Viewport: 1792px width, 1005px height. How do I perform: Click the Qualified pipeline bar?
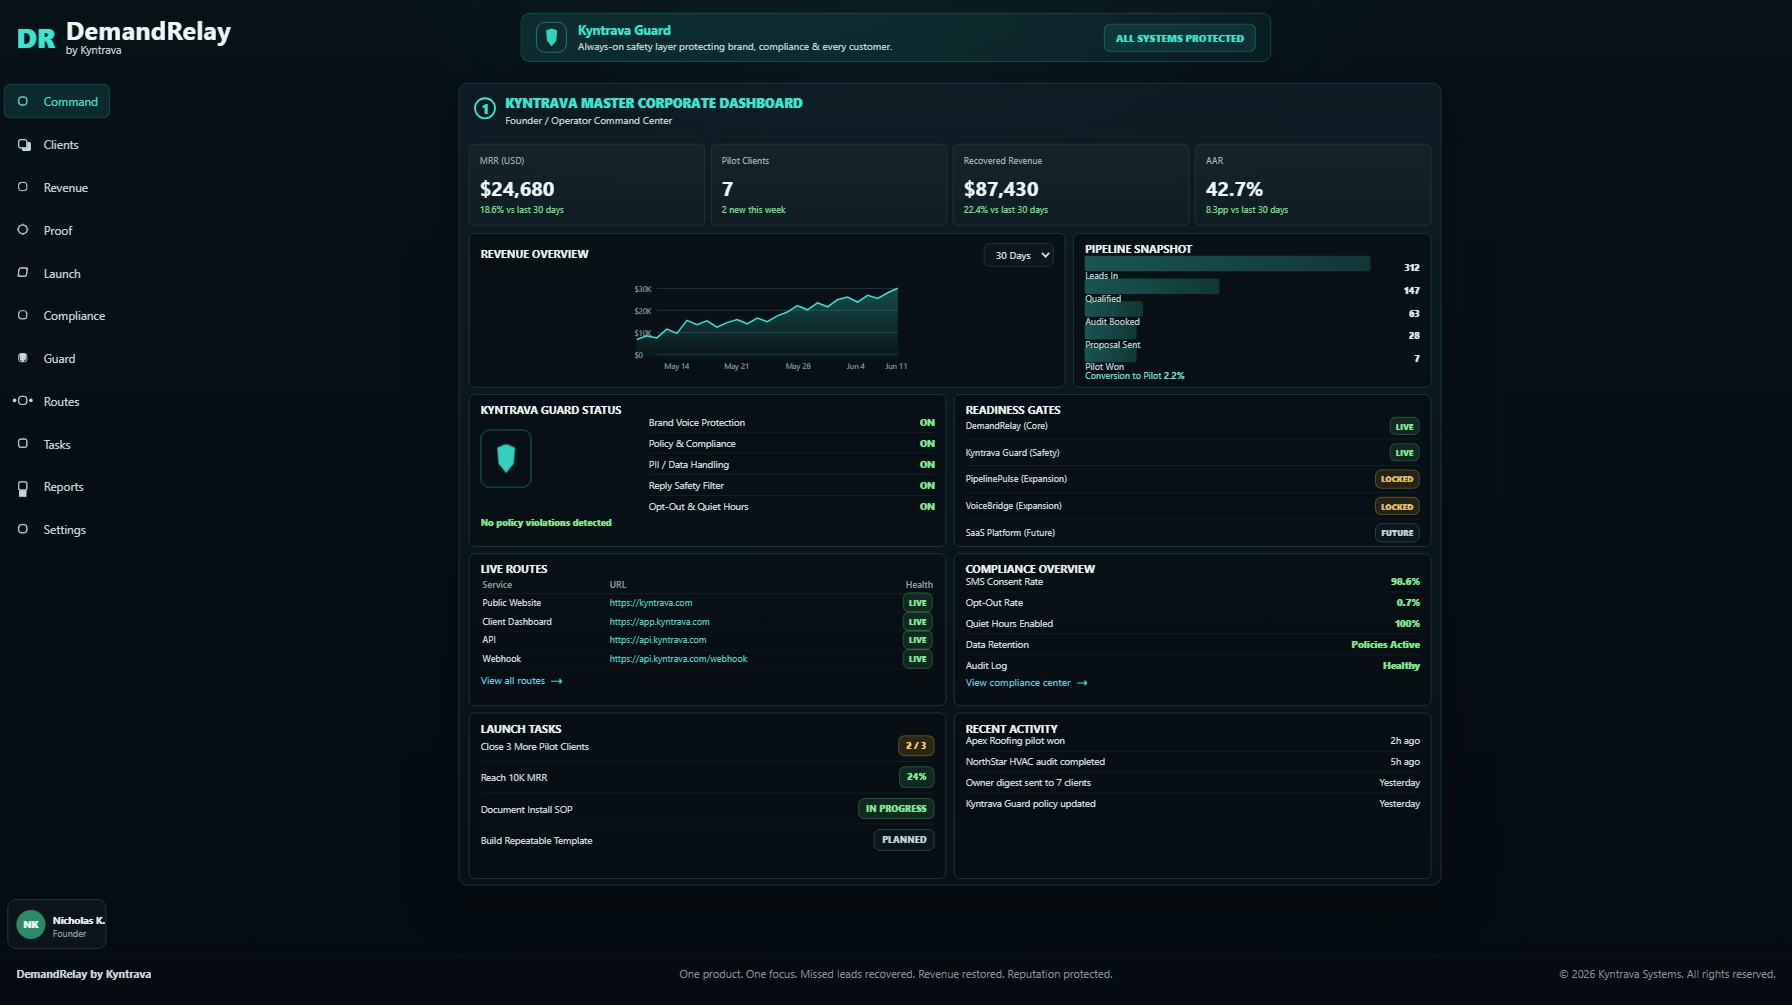click(x=1152, y=287)
